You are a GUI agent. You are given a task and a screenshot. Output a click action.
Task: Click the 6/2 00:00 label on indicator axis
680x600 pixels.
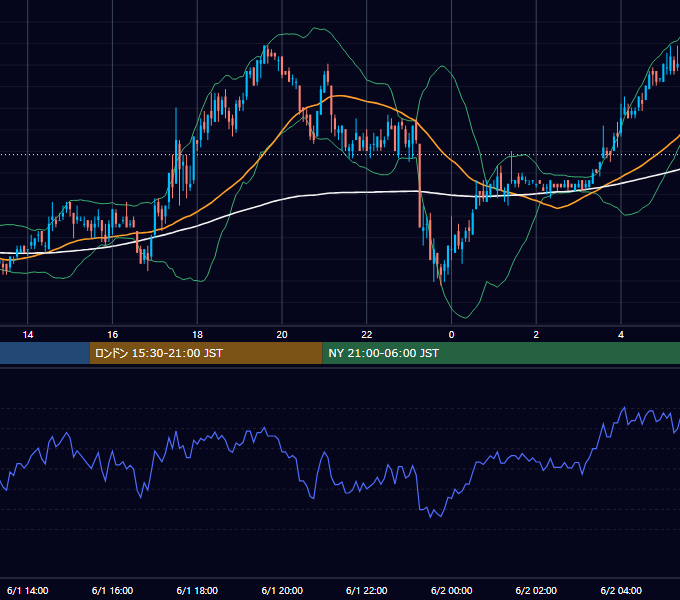451,590
